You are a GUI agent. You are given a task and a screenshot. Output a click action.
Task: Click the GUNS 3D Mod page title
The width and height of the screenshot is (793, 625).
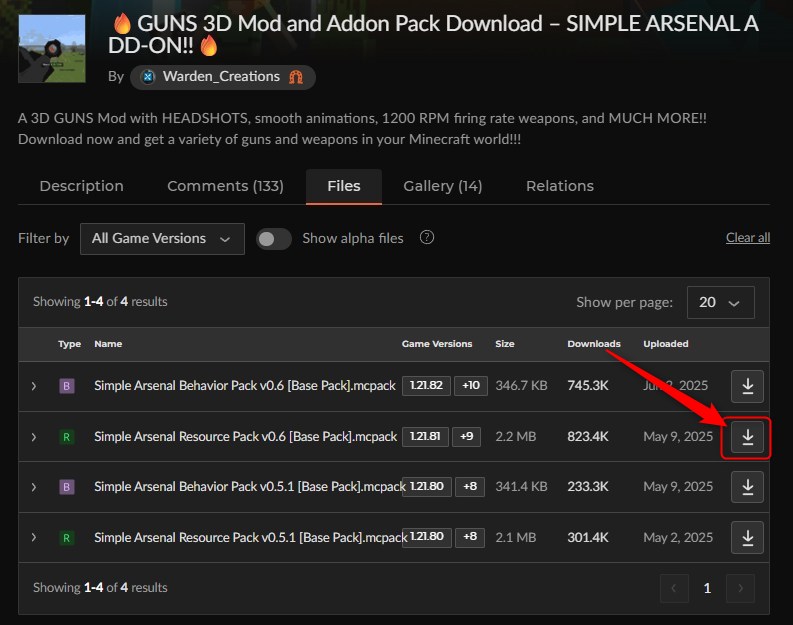tap(434, 34)
